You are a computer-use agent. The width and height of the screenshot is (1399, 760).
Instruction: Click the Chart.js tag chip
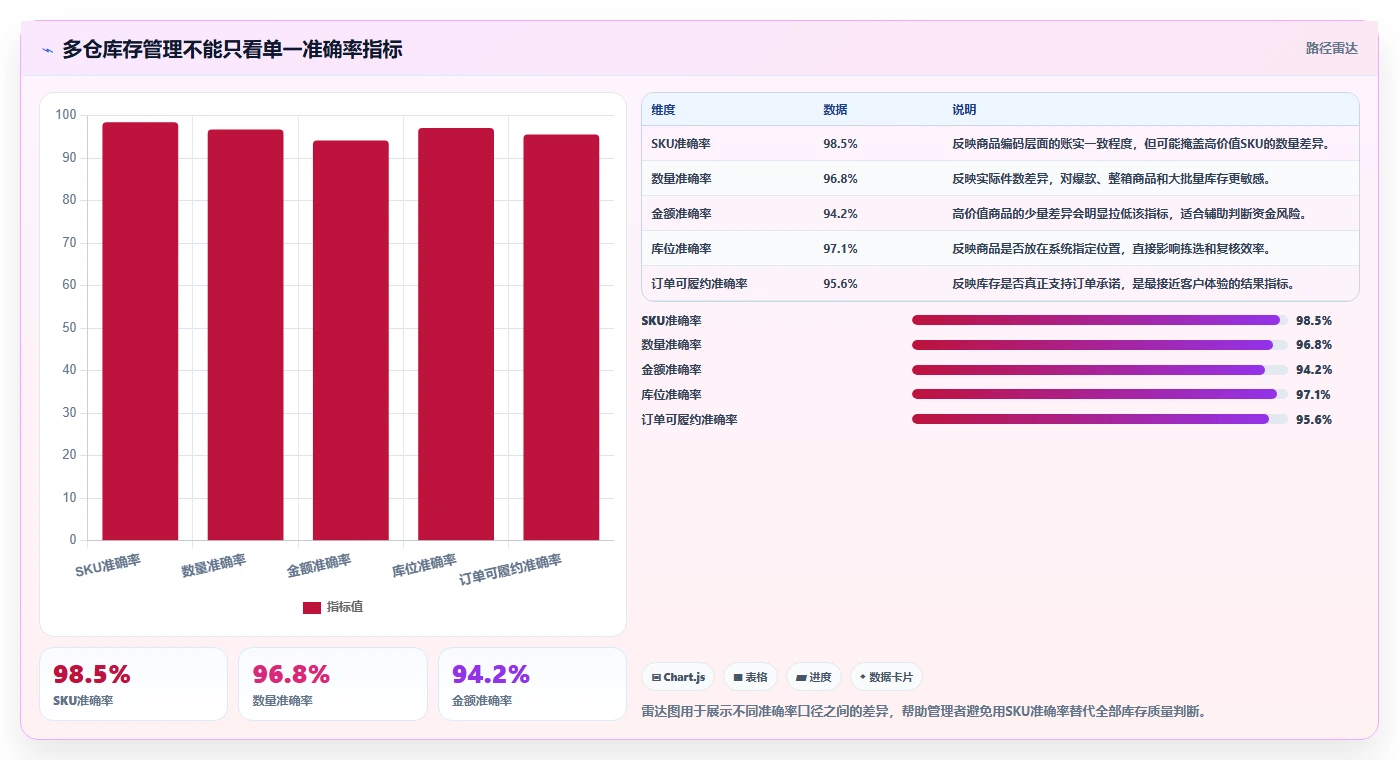click(x=678, y=677)
